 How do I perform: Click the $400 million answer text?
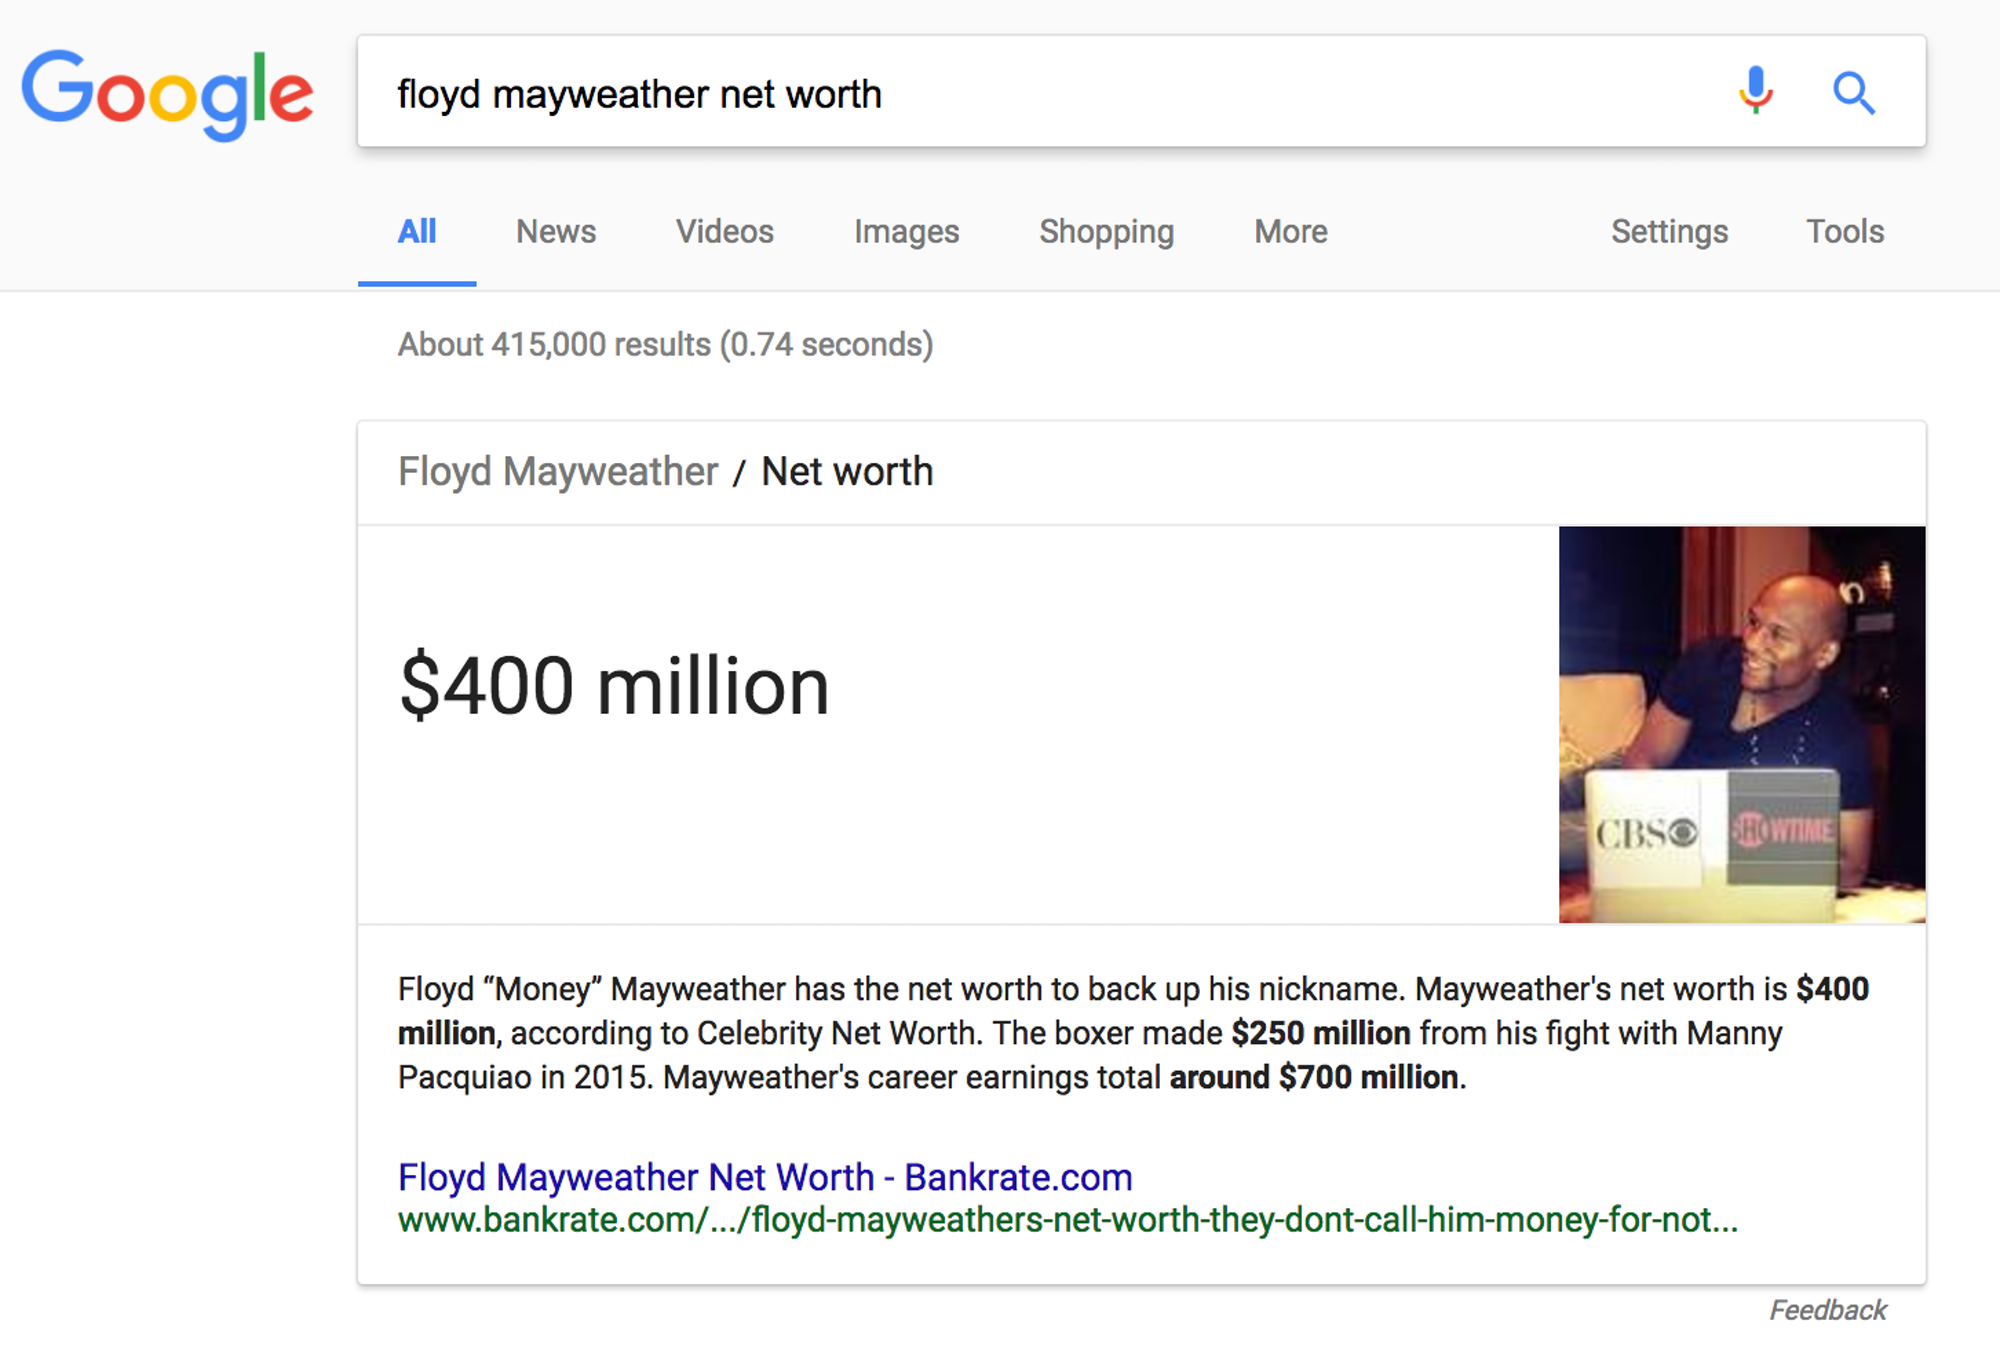614,687
